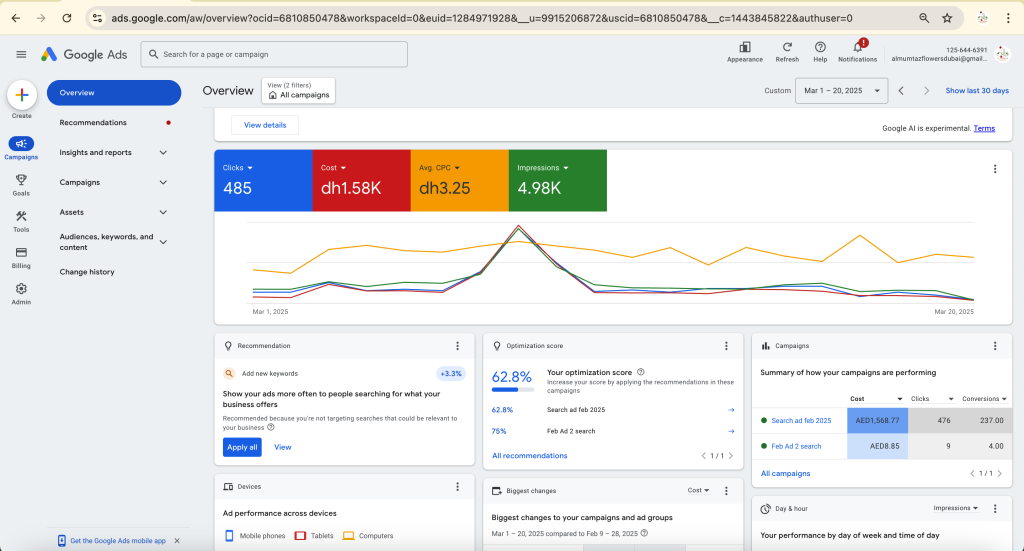Click Get the Google Ads mobile app
The width and height of the screenshot is (1024, 551).
118,541
